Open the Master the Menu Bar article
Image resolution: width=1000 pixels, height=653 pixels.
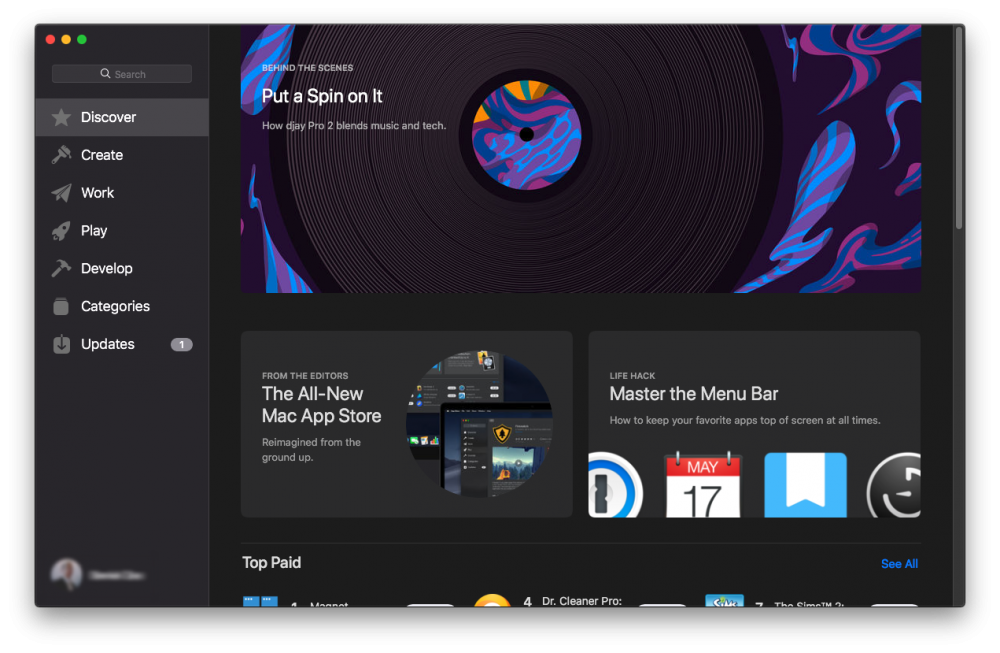(x=754, y=424)
